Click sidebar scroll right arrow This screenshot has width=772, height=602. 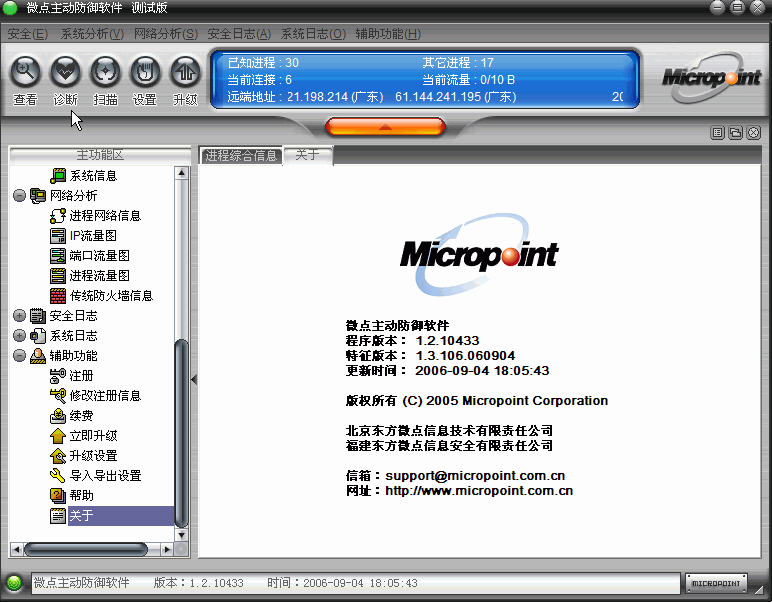tap(167, 549)
